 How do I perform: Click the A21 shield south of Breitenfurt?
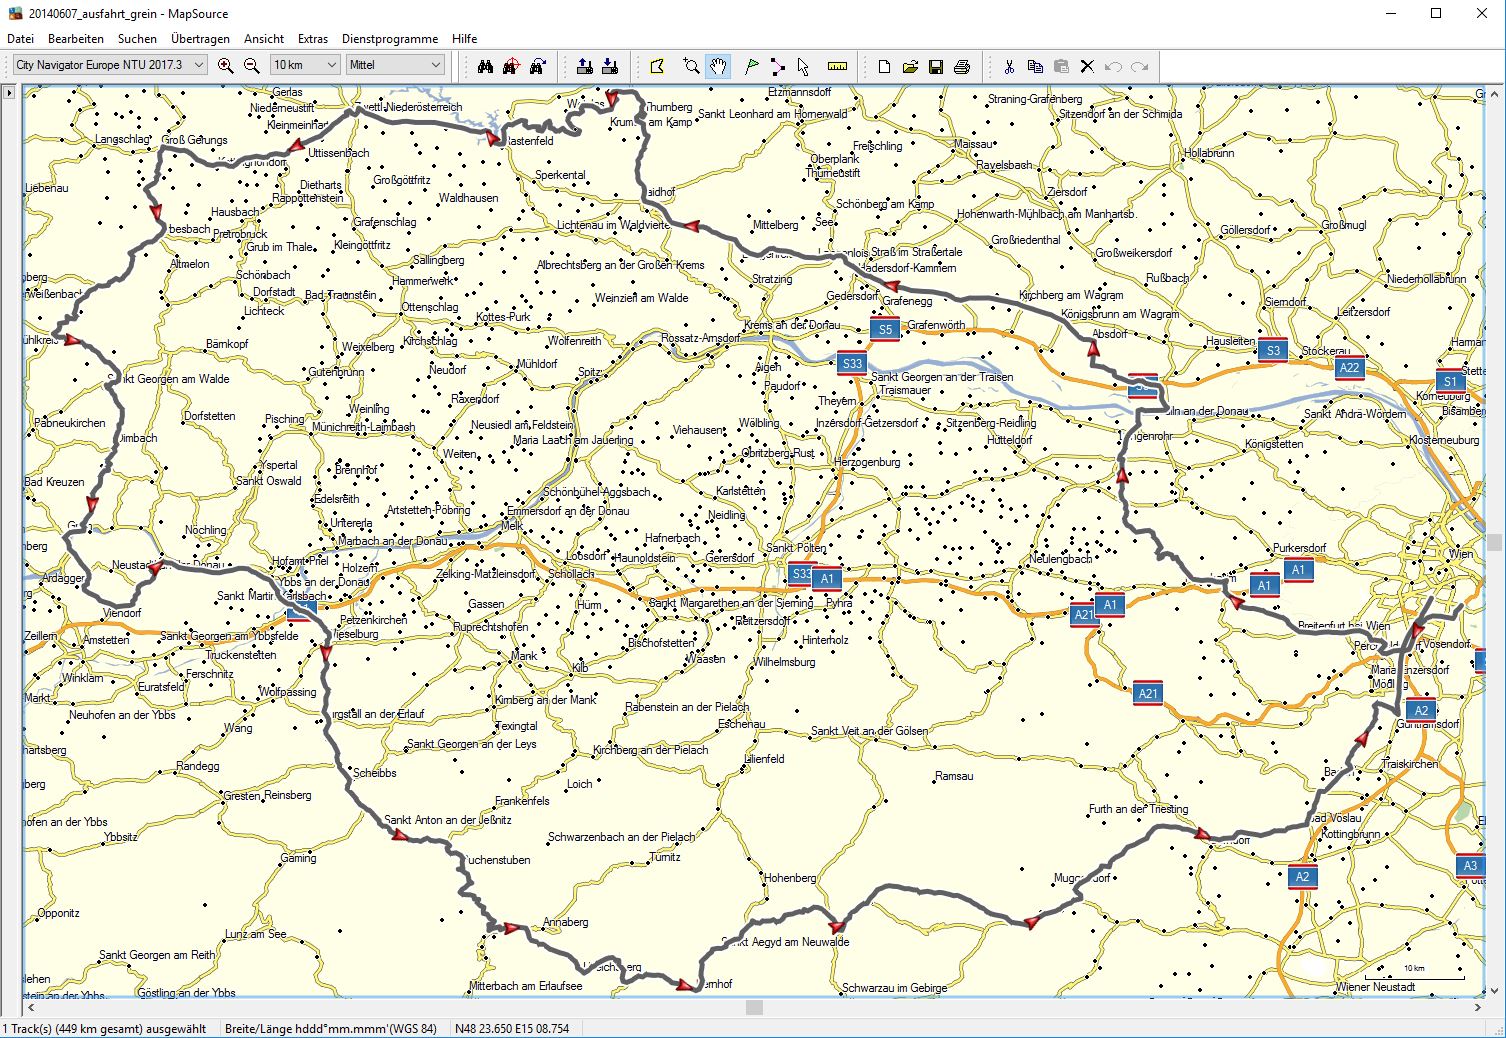coord(1148,693)
